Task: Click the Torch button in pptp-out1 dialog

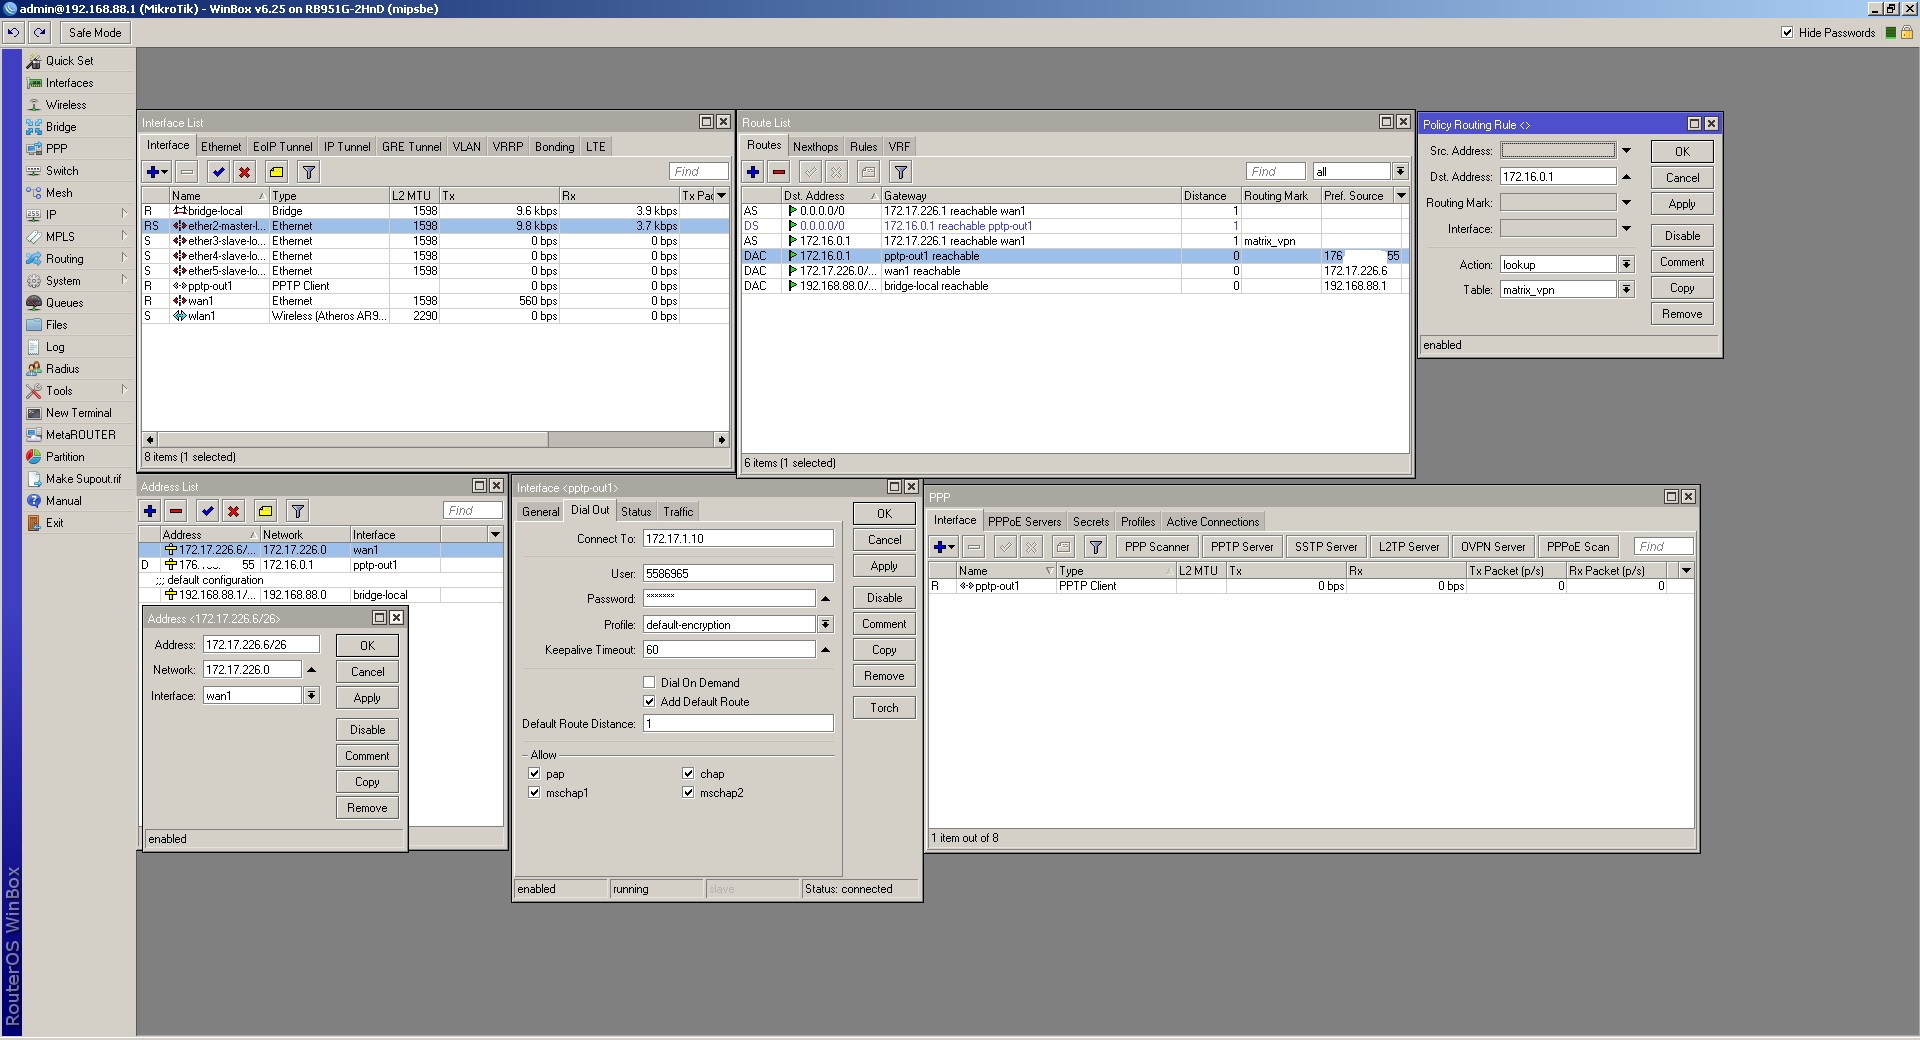Action: point(884,708)
